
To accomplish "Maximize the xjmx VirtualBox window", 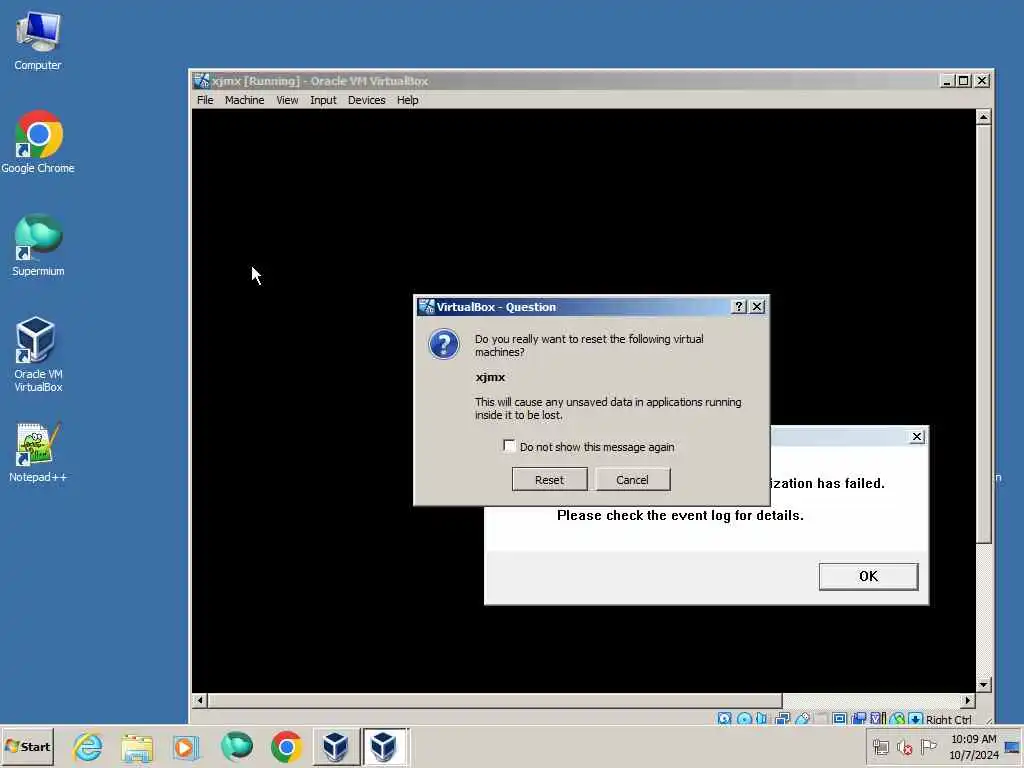I will click(964, 81).
